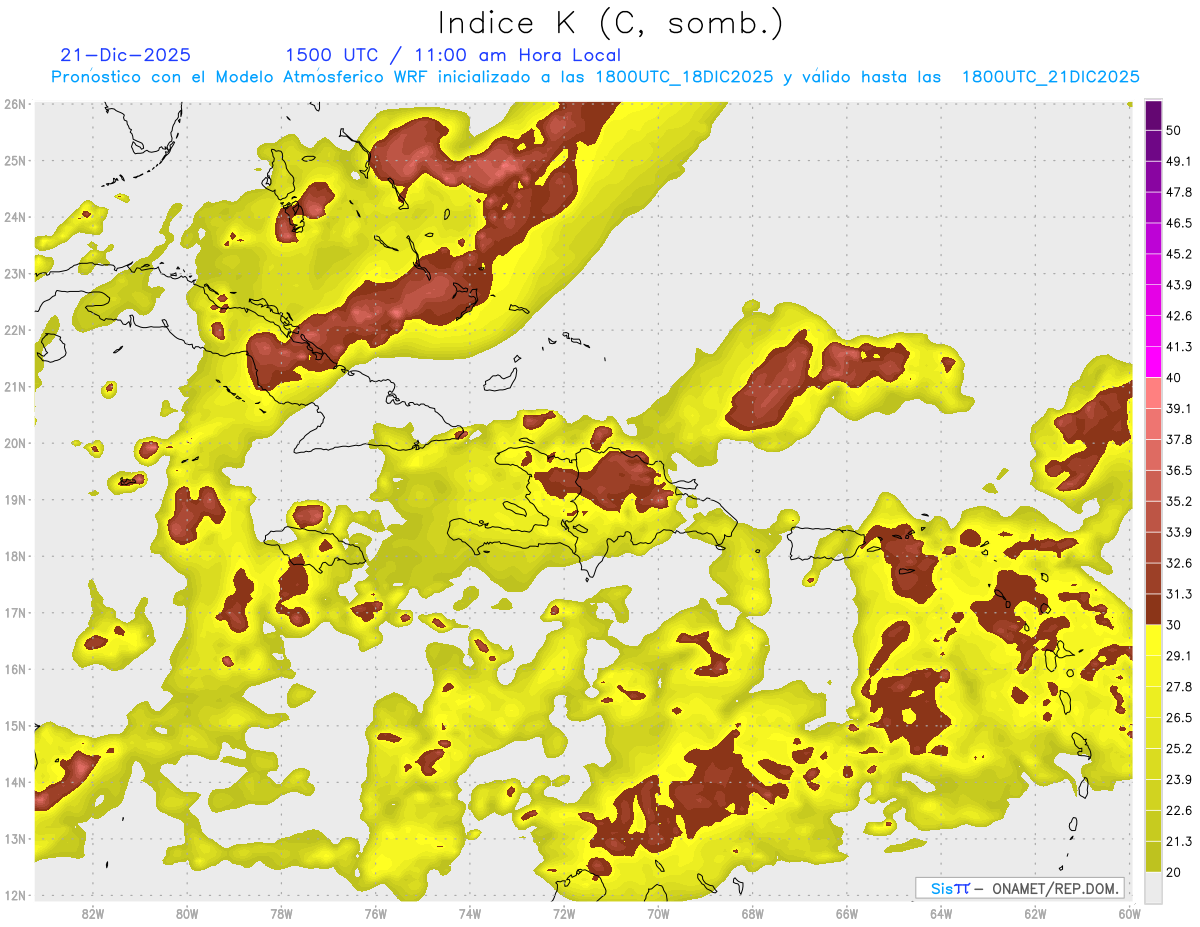Screen dimensions: 1200x927
Task: Click the '40' color bar label
Action: point(1173,377)
